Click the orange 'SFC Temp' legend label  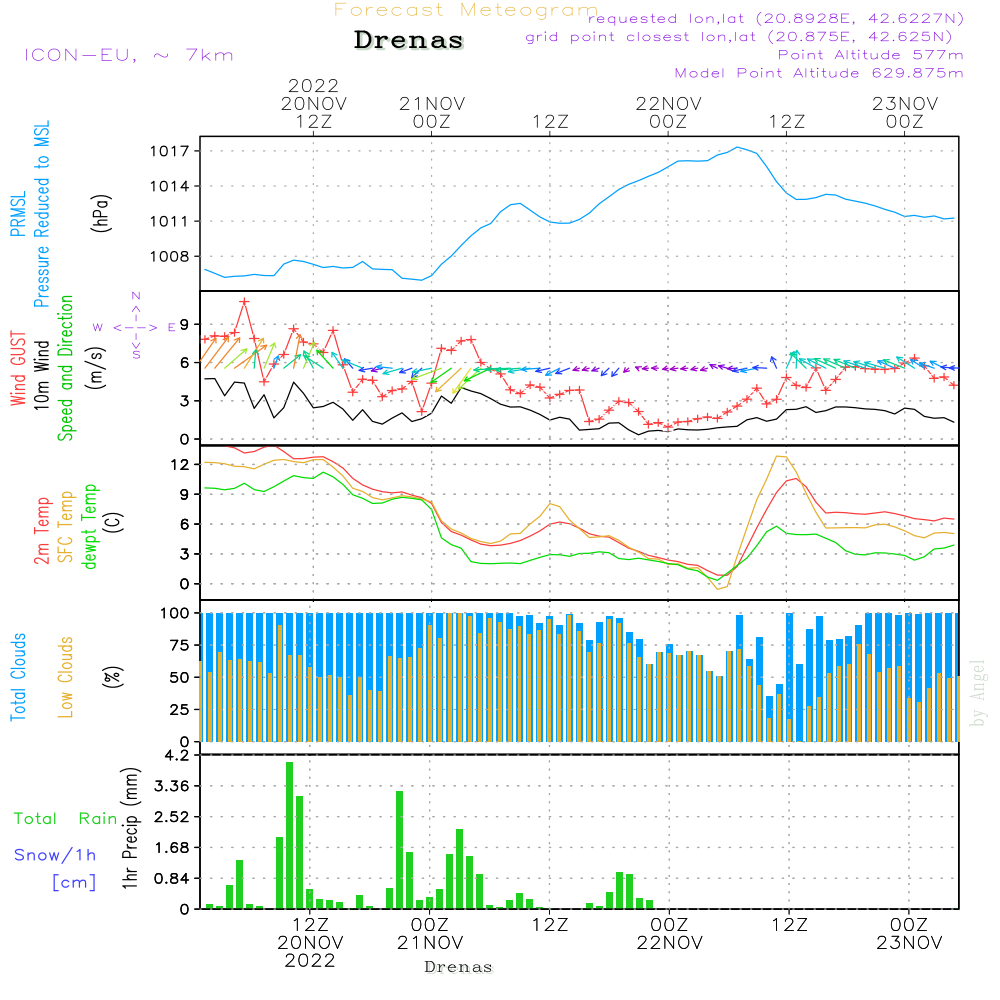pyautogui.click(x=66, y=527)
